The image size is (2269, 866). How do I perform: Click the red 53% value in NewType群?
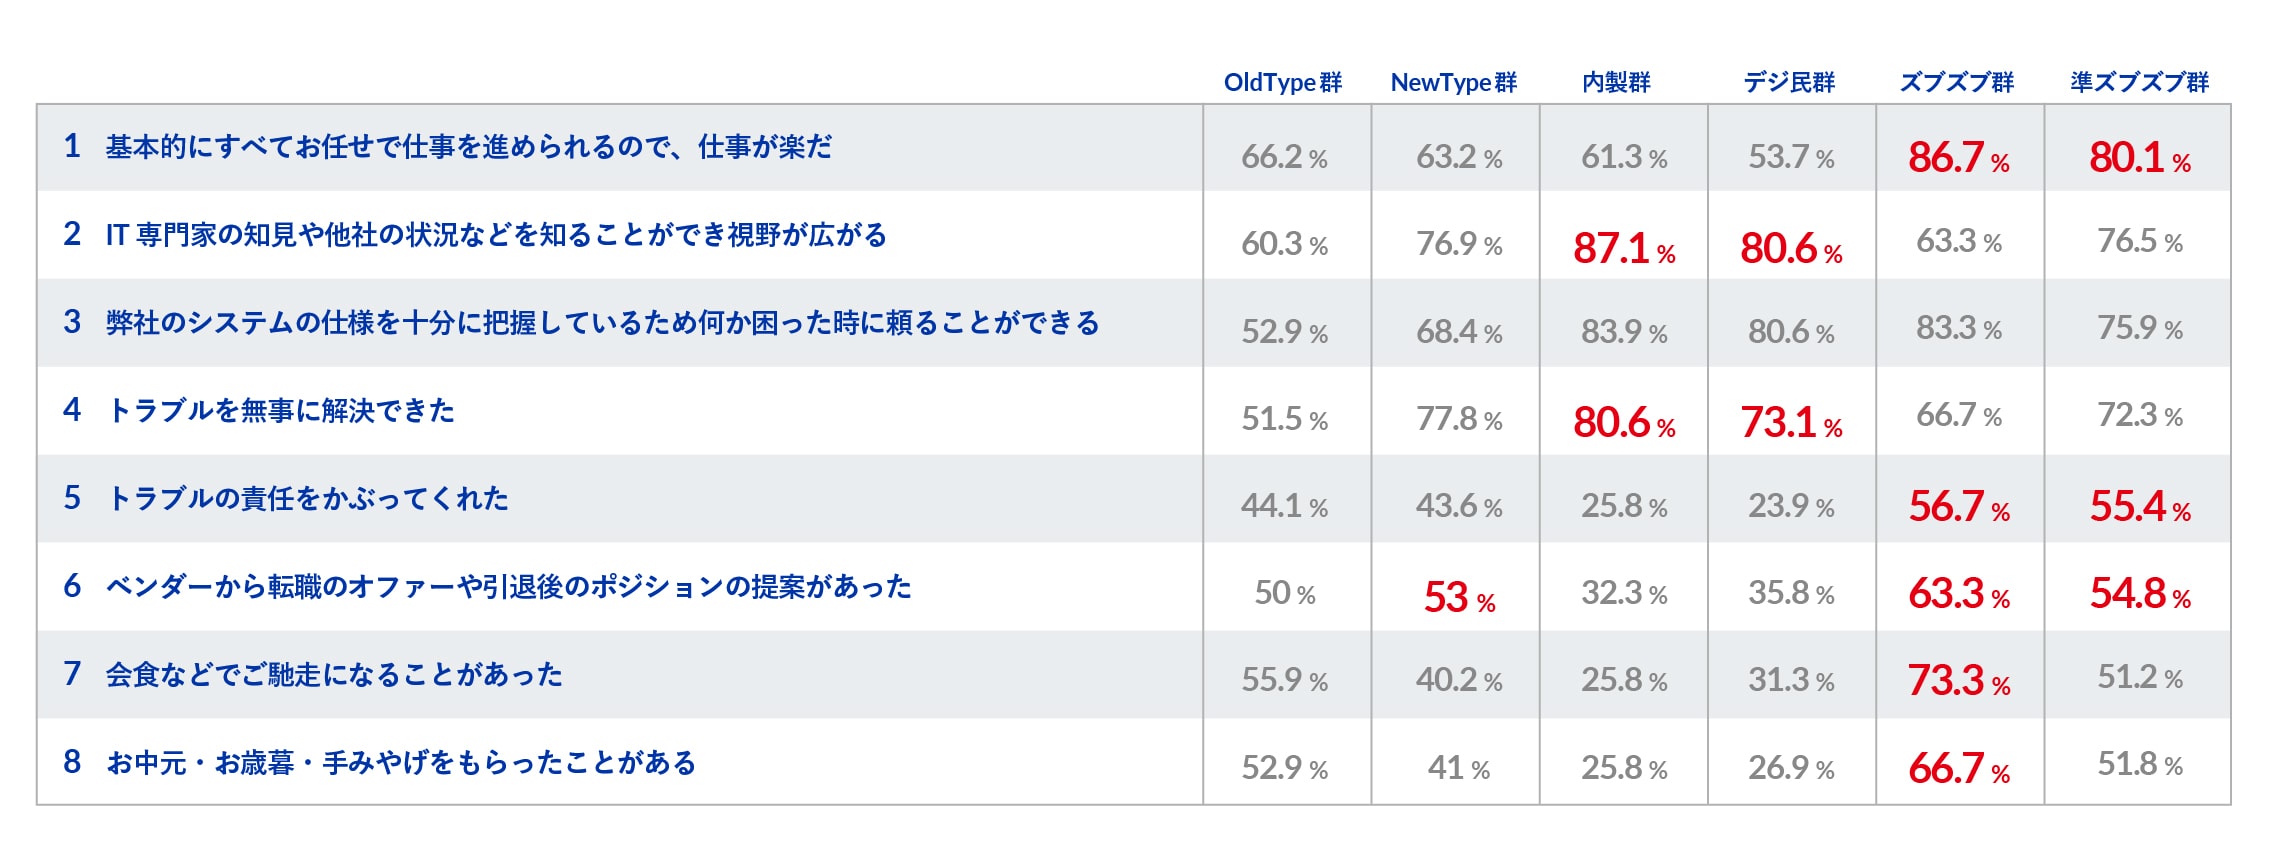(1459, 598)
